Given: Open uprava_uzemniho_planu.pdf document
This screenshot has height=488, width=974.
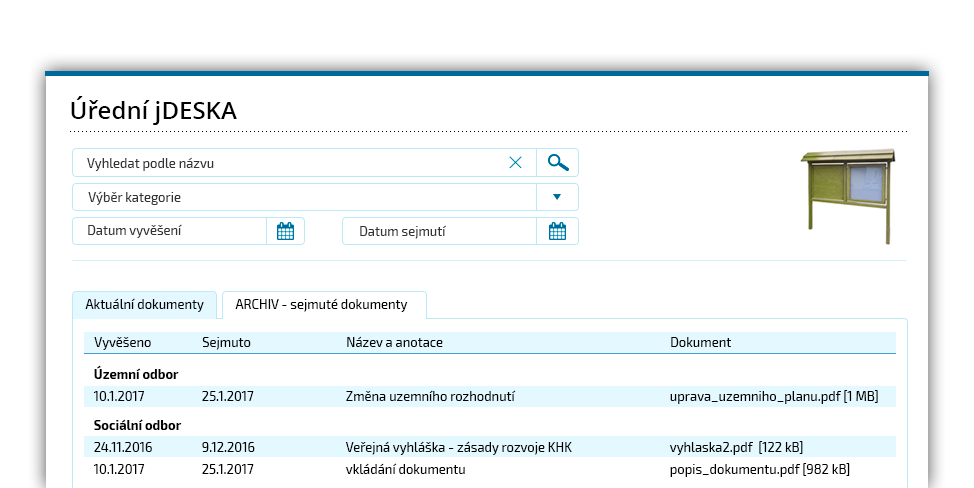Looking at the screenshot, I should [773, 397].
